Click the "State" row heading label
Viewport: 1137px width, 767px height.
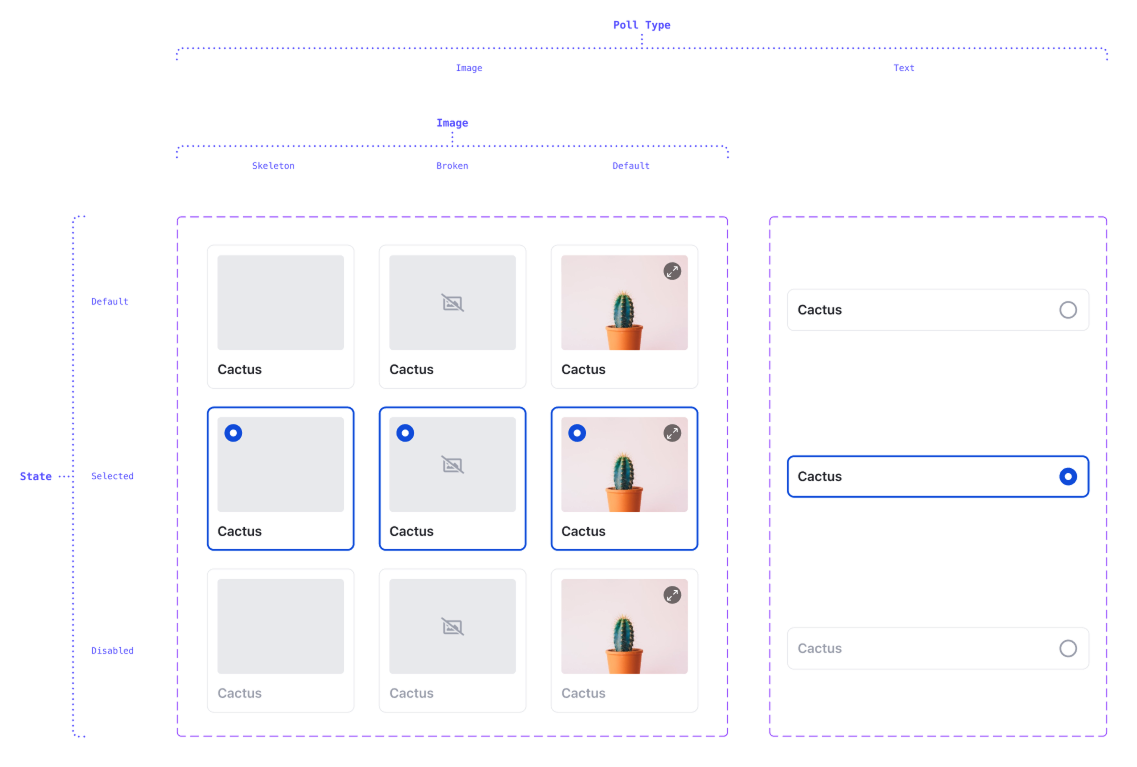pos(36,477)
